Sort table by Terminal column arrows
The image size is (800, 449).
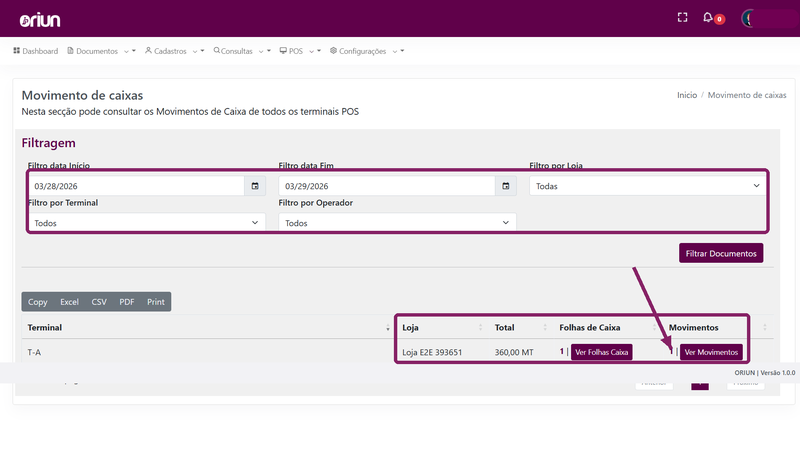(388, 328)
